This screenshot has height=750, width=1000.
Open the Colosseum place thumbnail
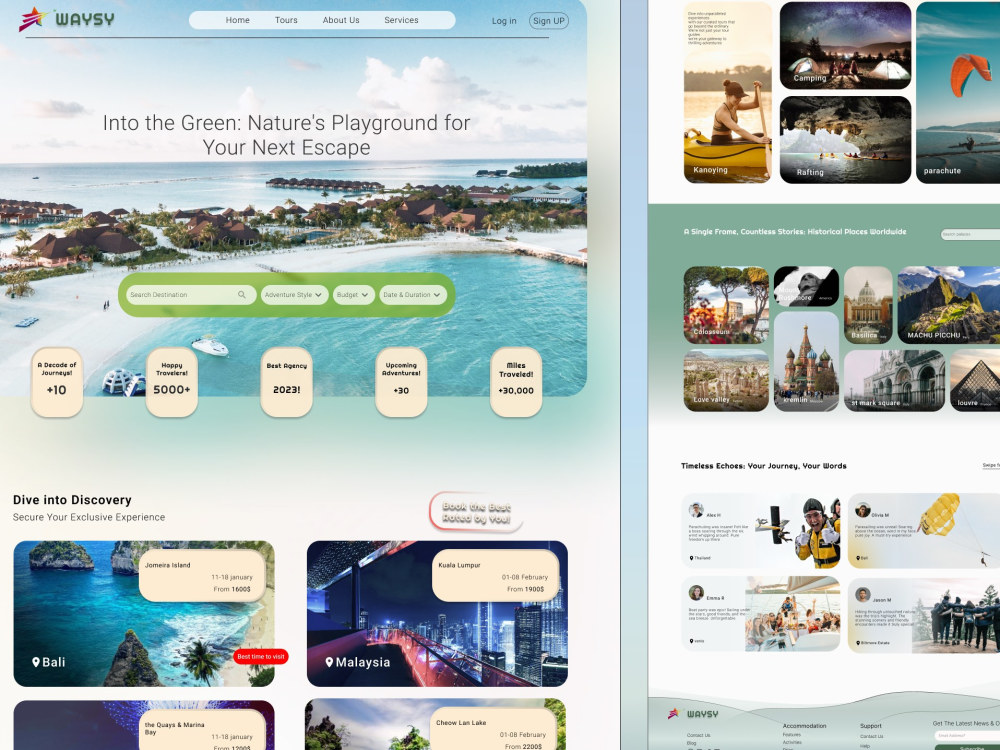pyautogui.click(x=726, y=305)
